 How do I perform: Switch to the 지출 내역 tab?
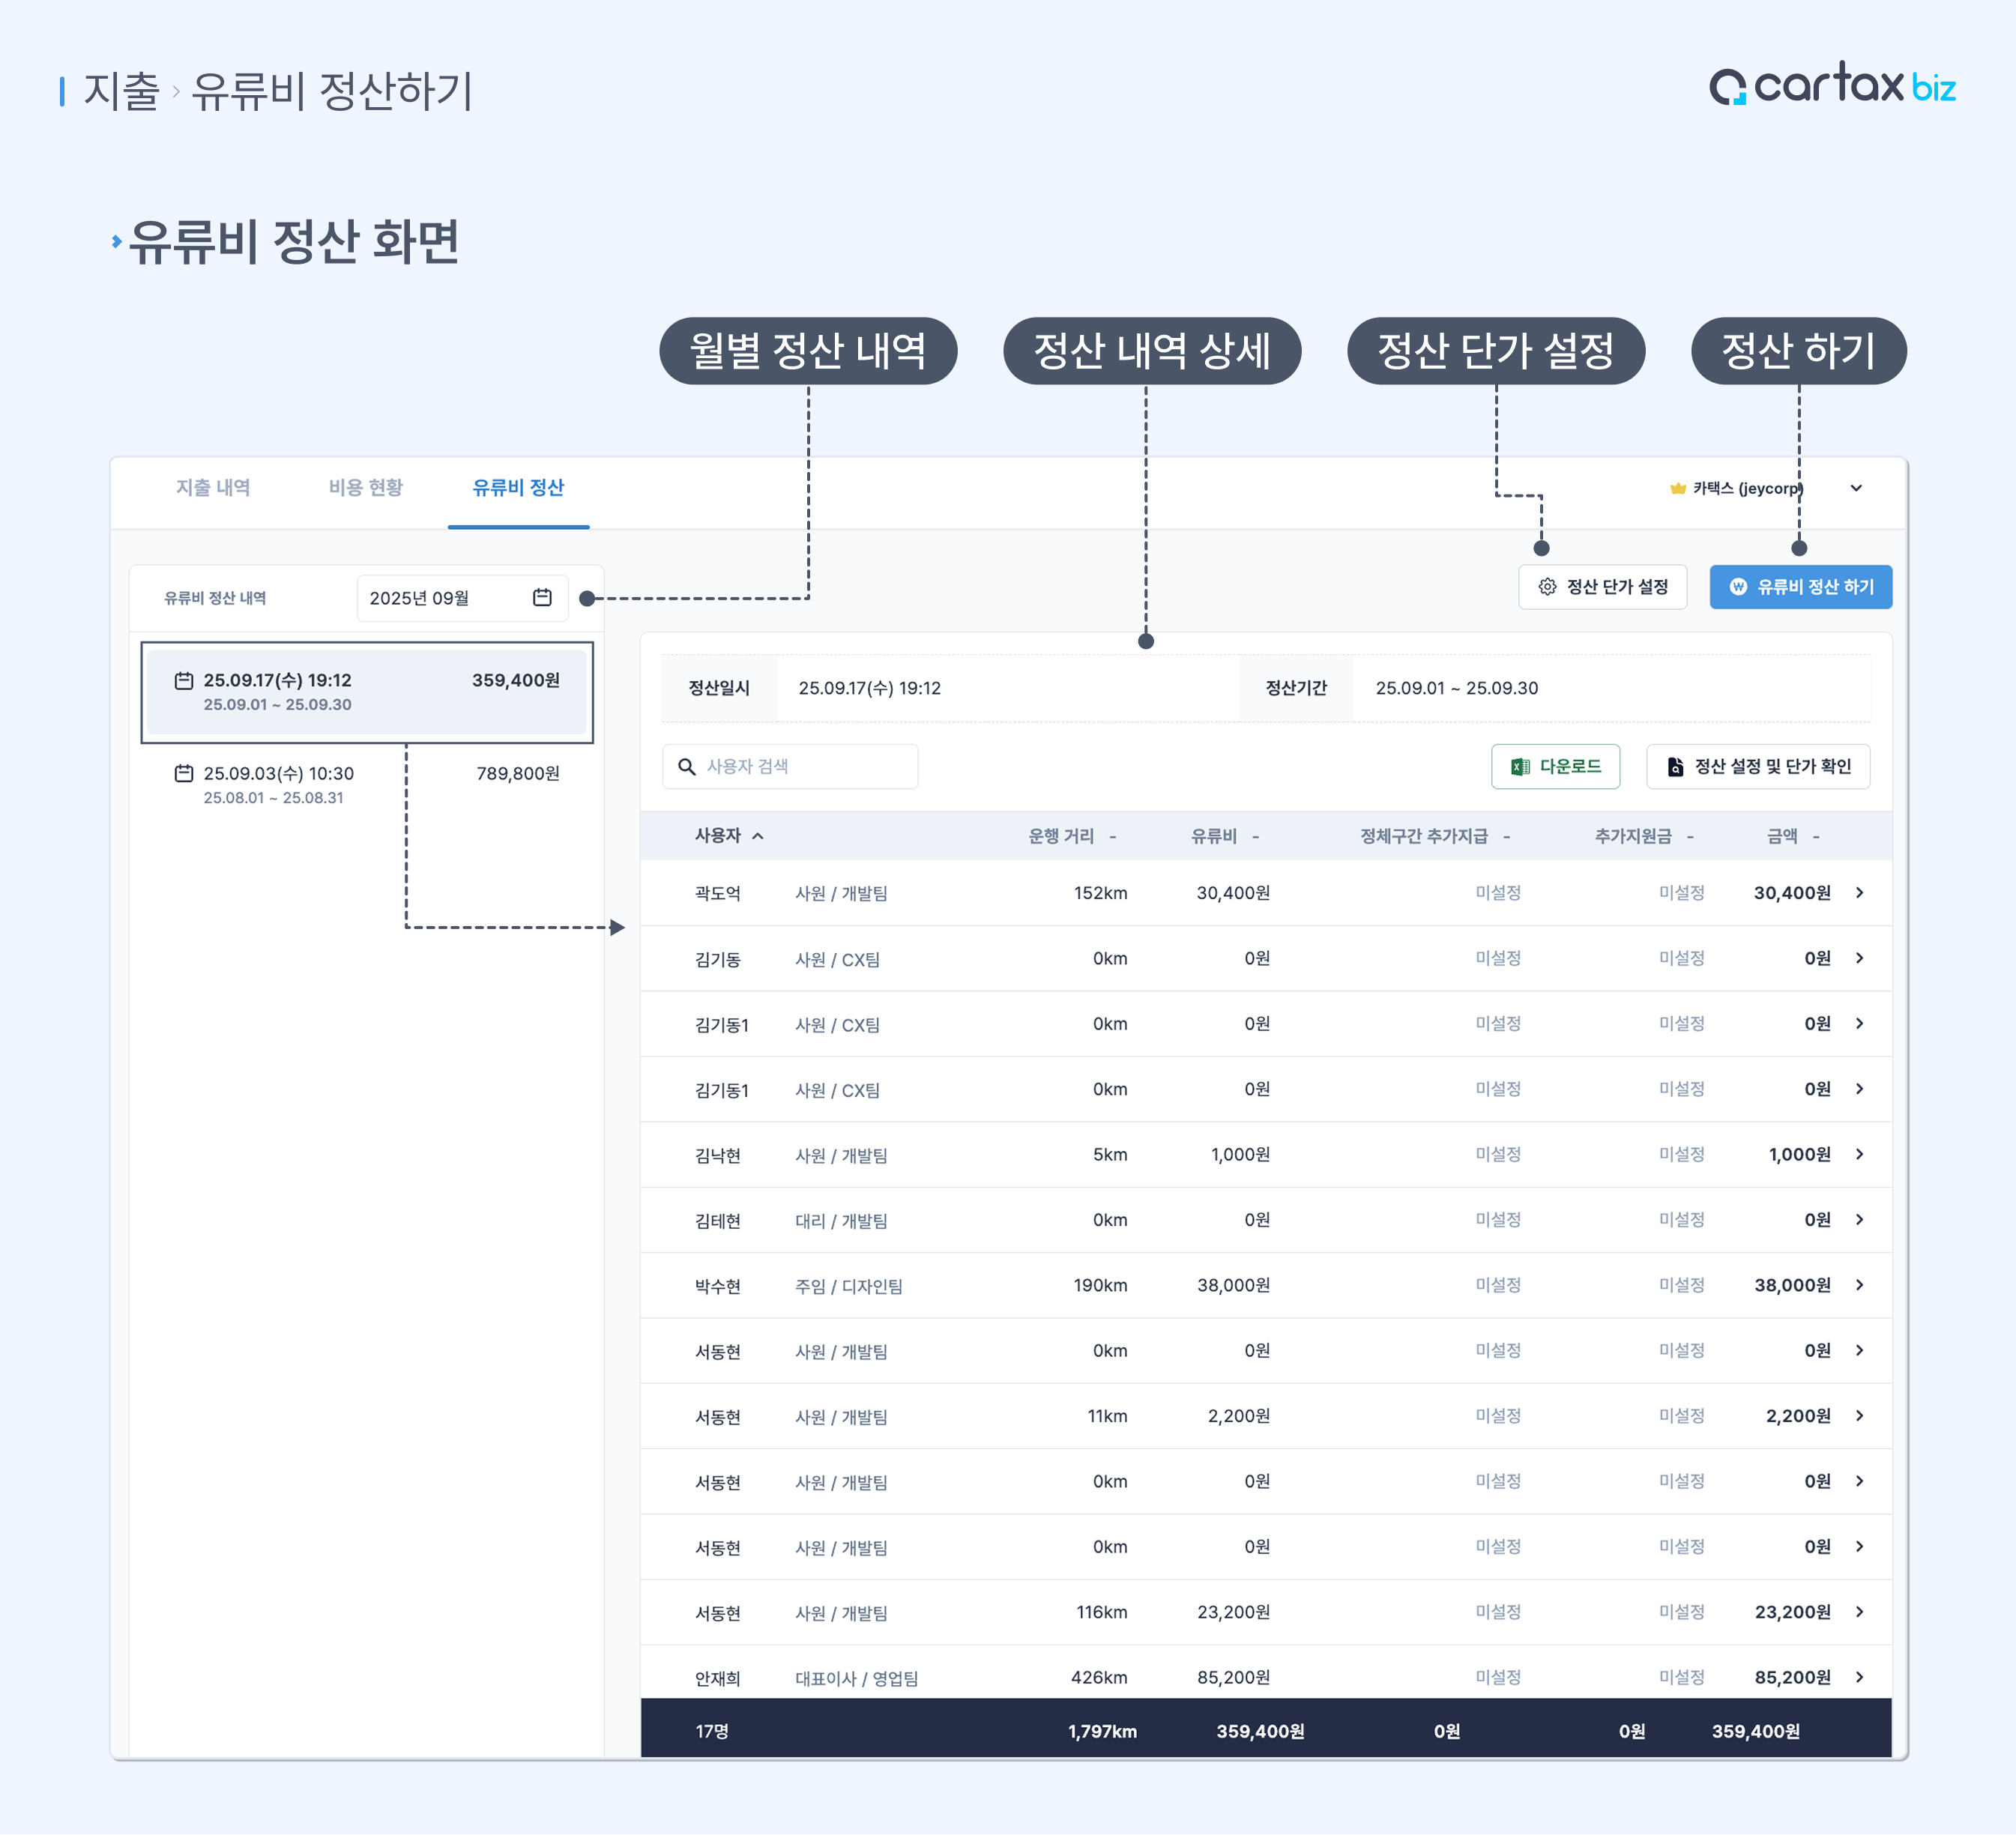213,488
